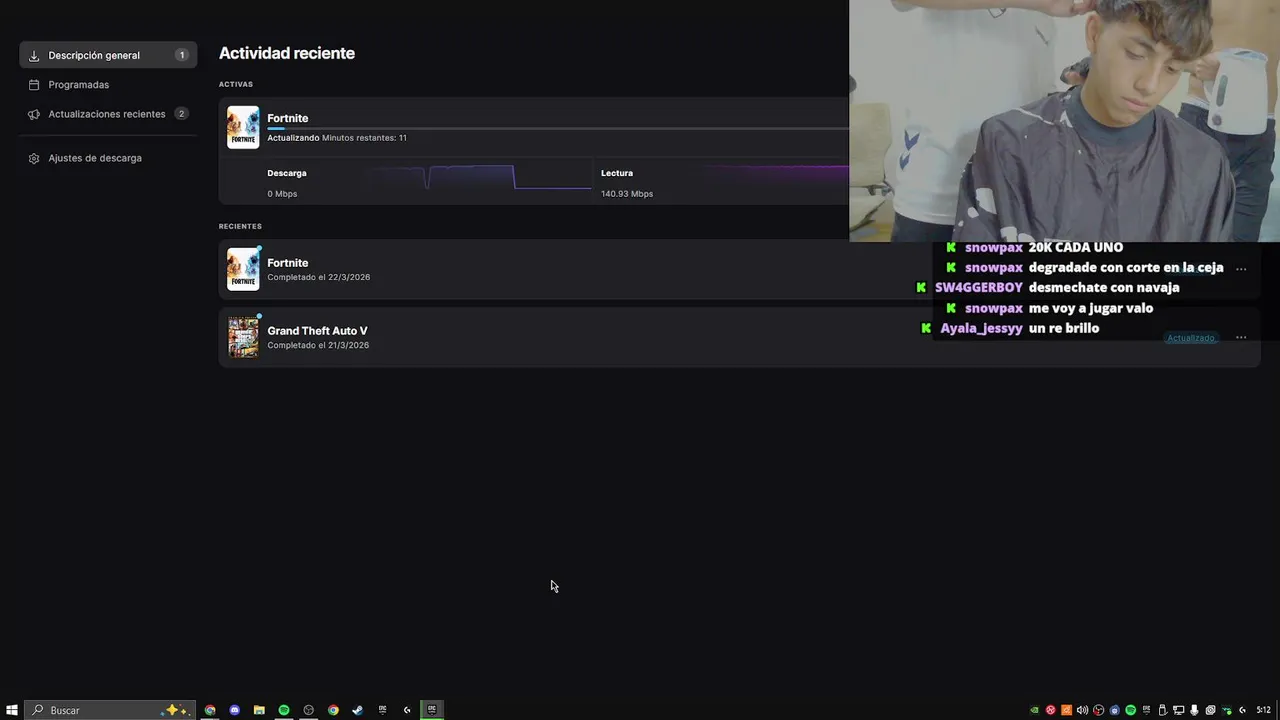Click the Actividad reciente heading
Screen dimensions: 1280x720
[287, 53]
